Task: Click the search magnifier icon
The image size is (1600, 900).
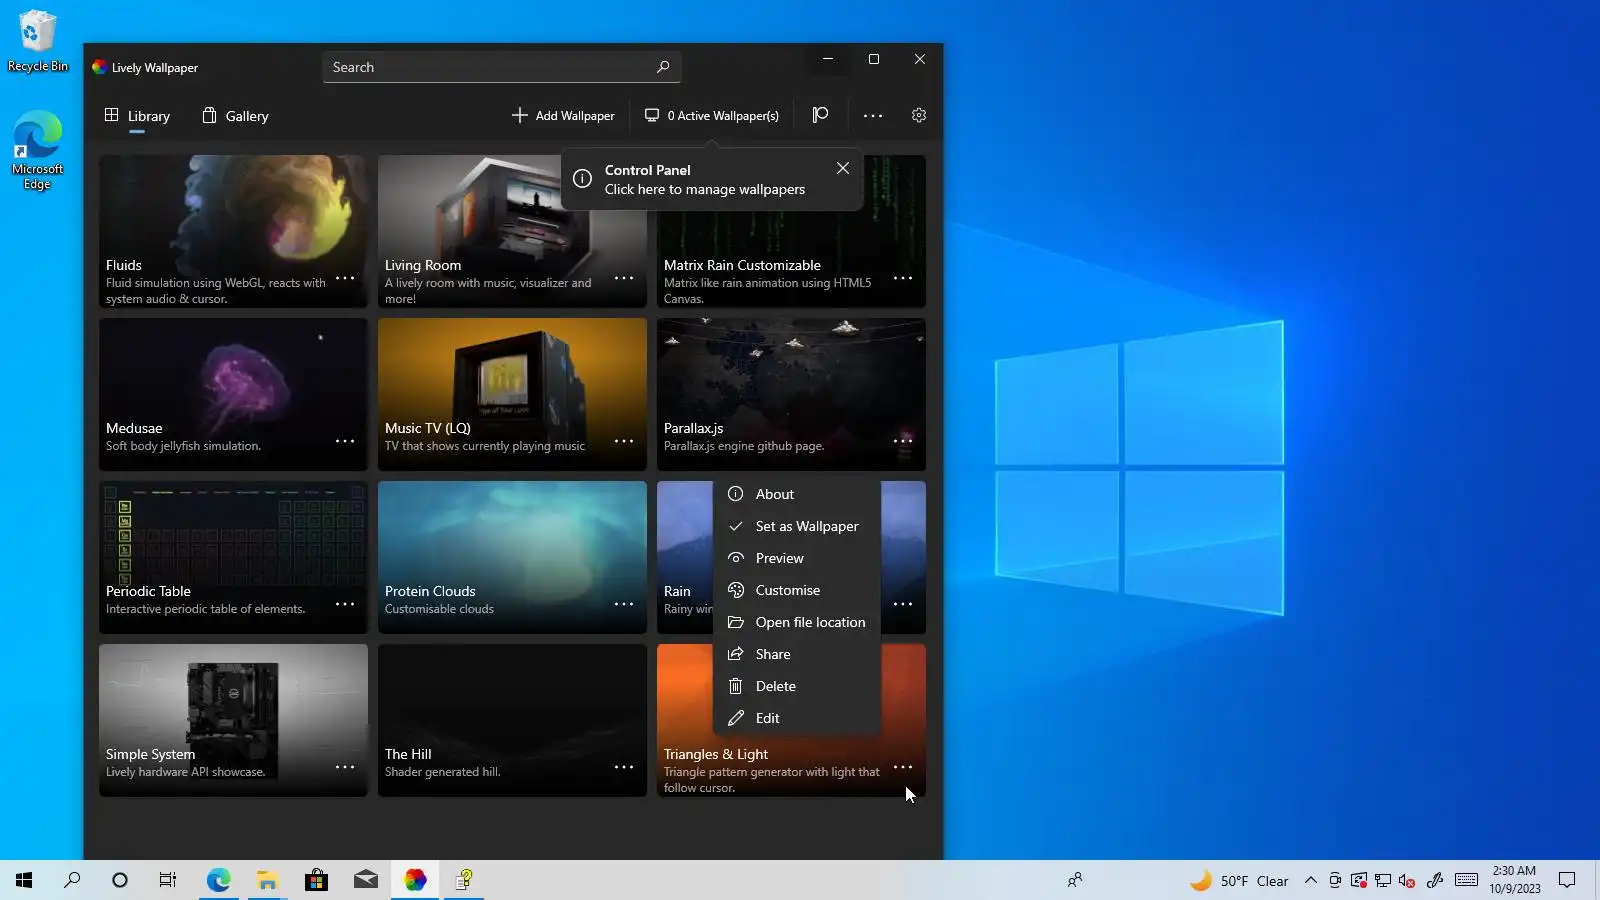Action: 663,67
